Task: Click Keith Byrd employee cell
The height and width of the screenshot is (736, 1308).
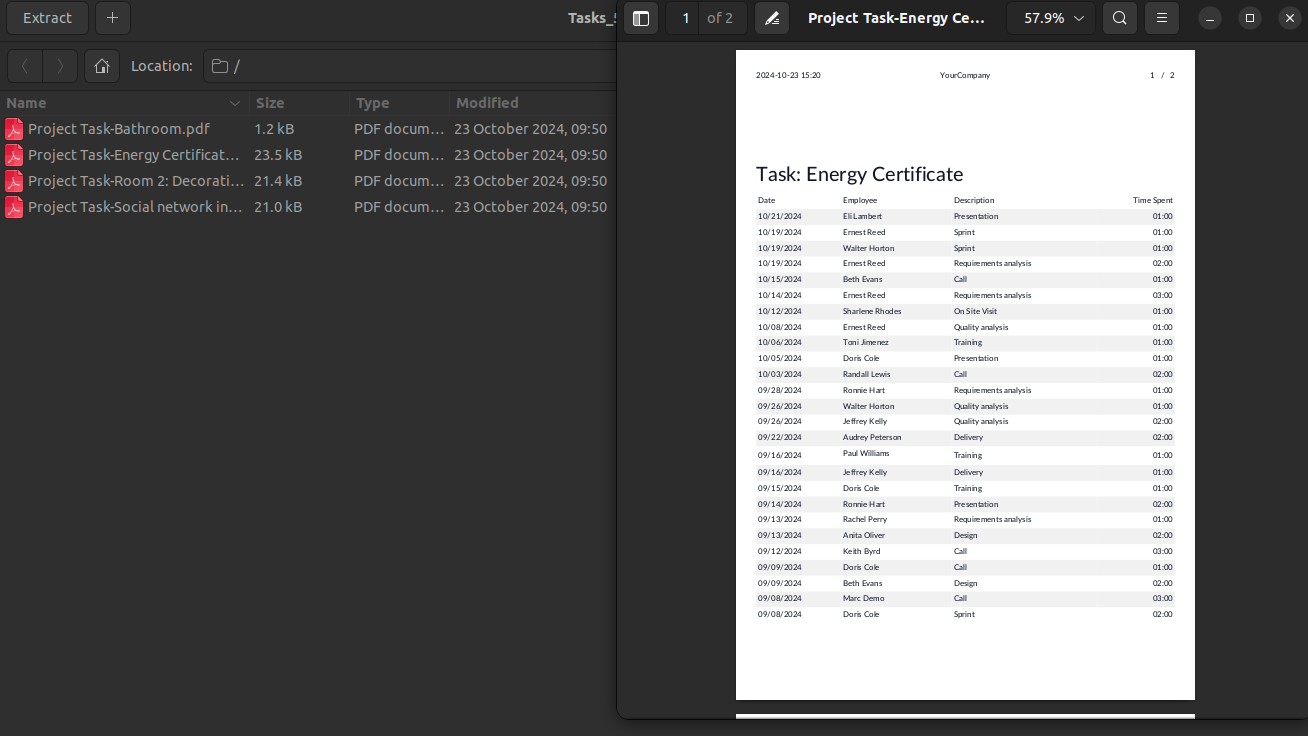Action: point(862,551)
